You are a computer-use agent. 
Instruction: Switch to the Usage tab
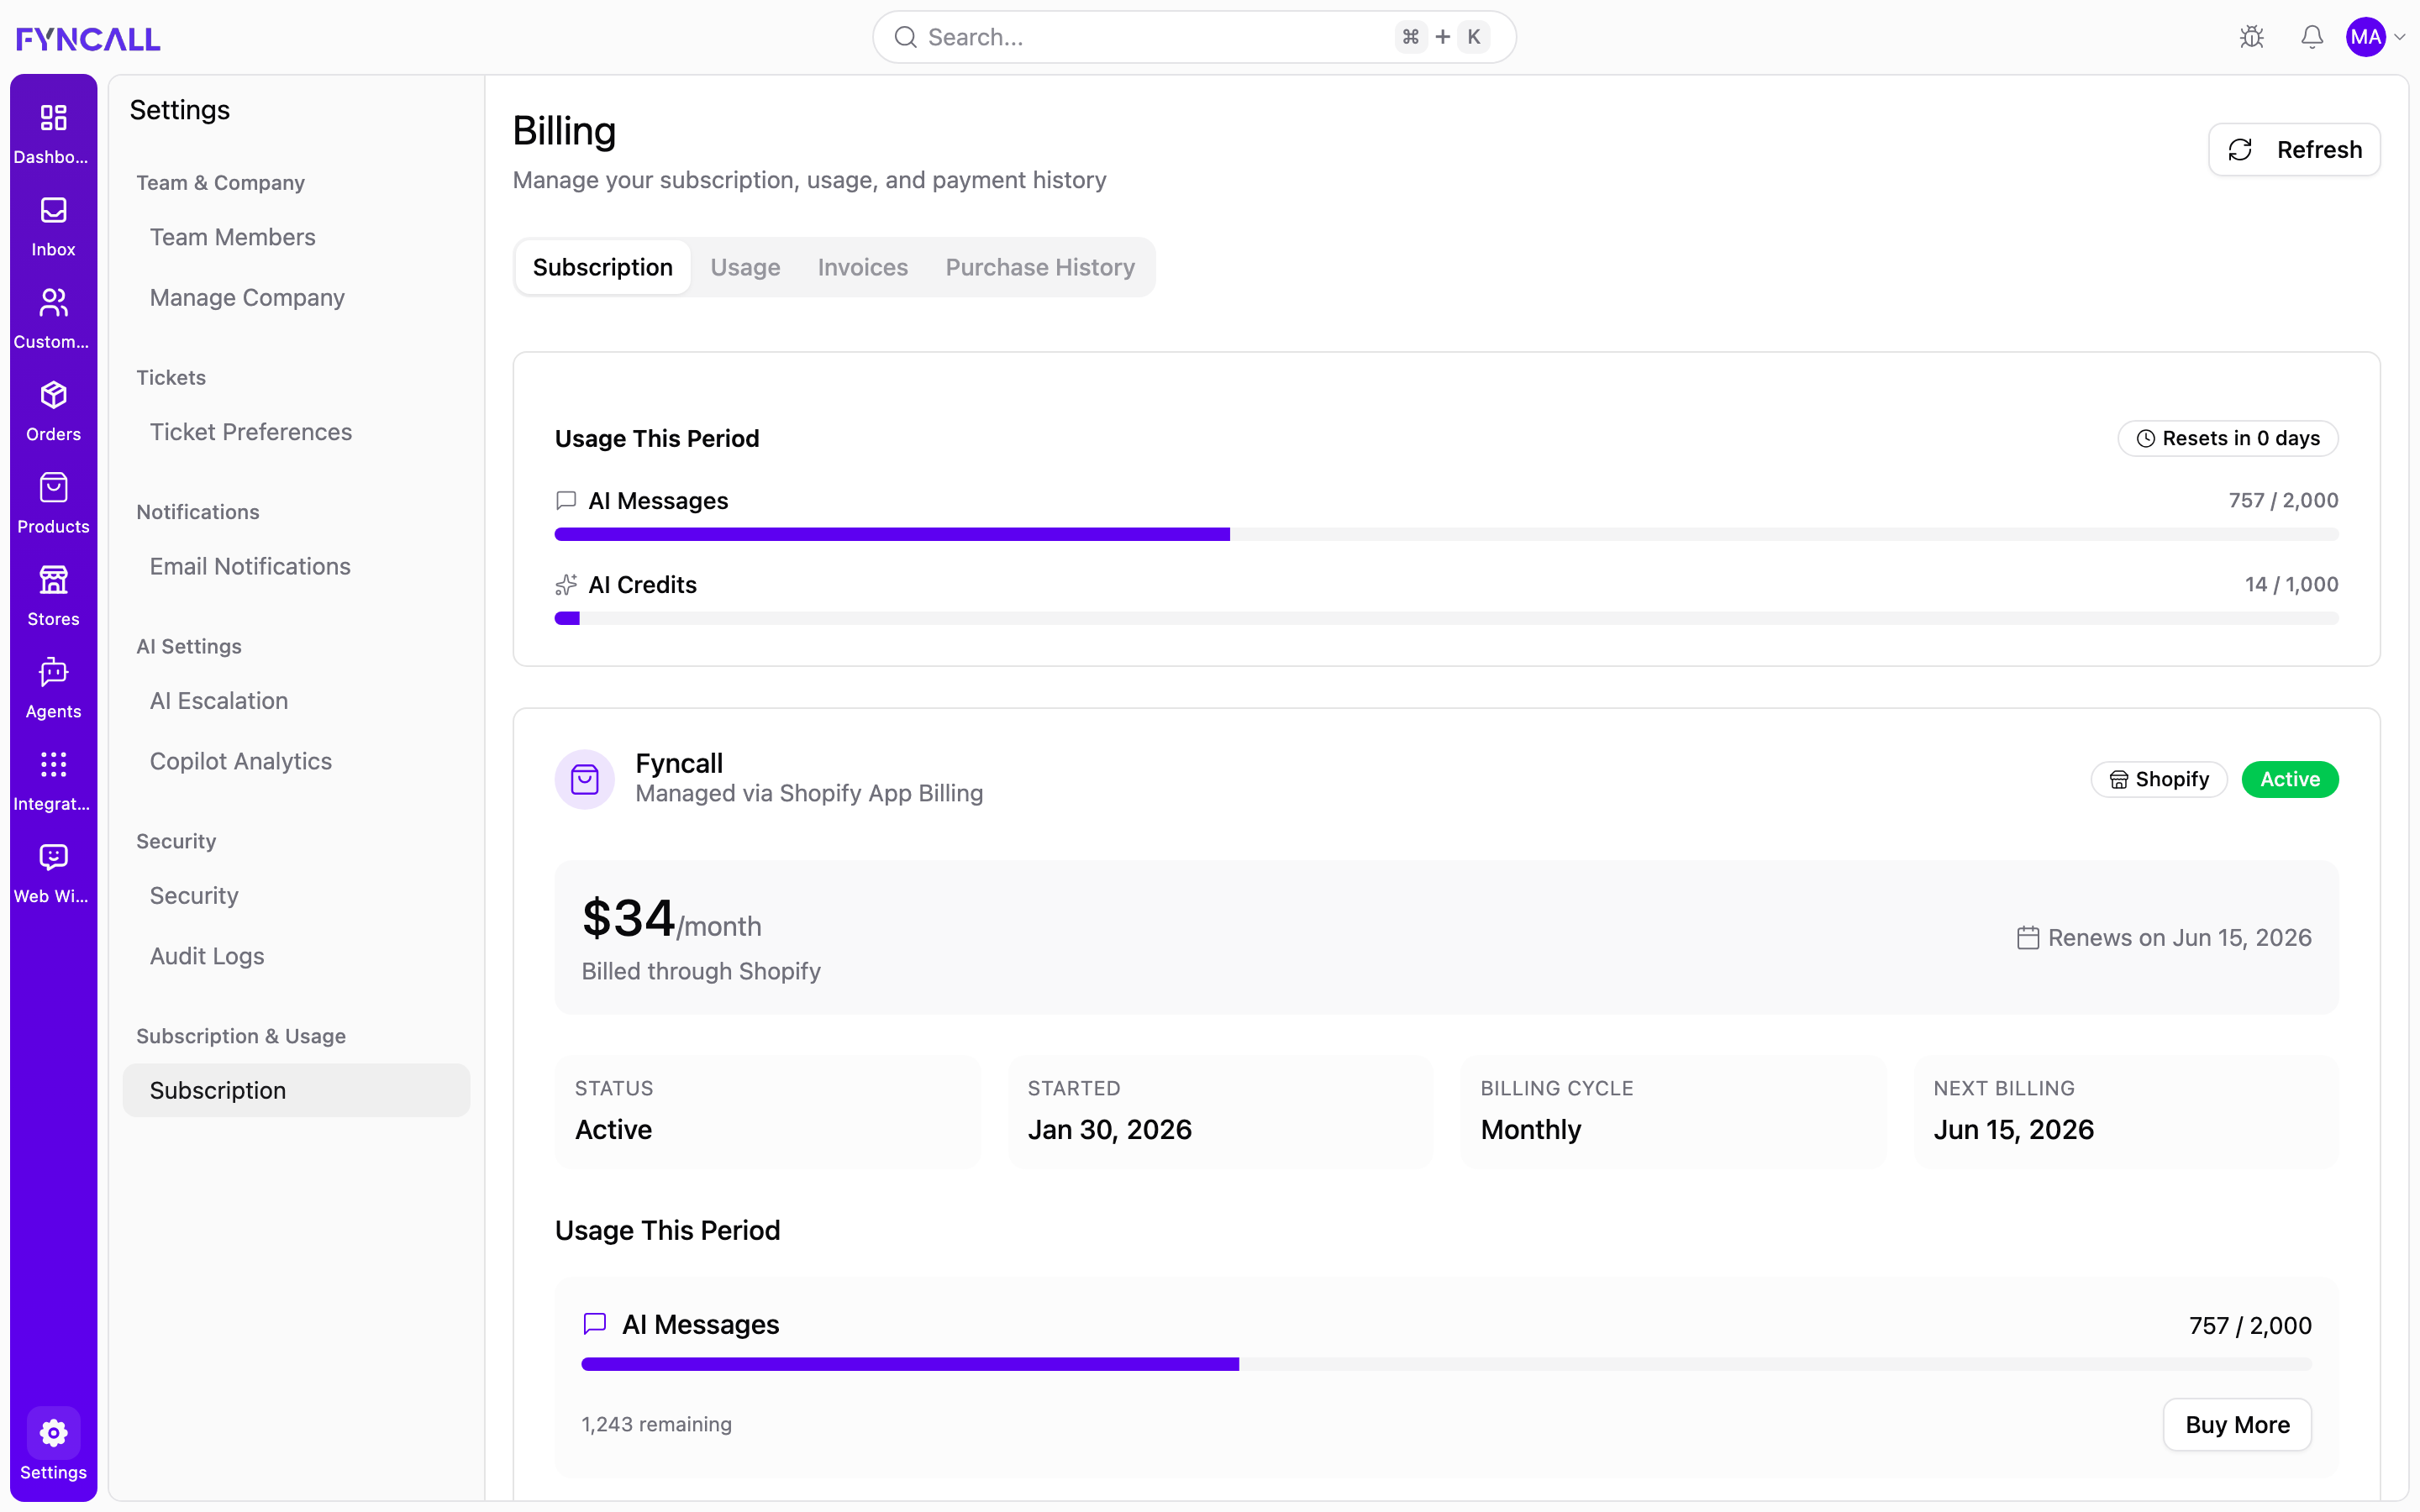pos(745,267)
